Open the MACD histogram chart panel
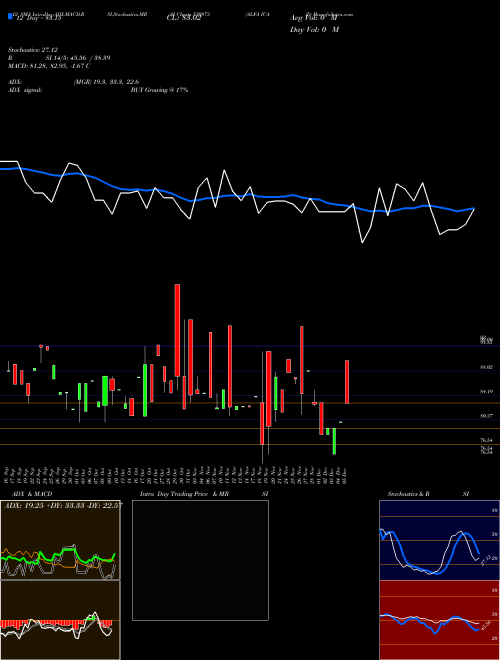500x660 pixels. tap(60, 620)
